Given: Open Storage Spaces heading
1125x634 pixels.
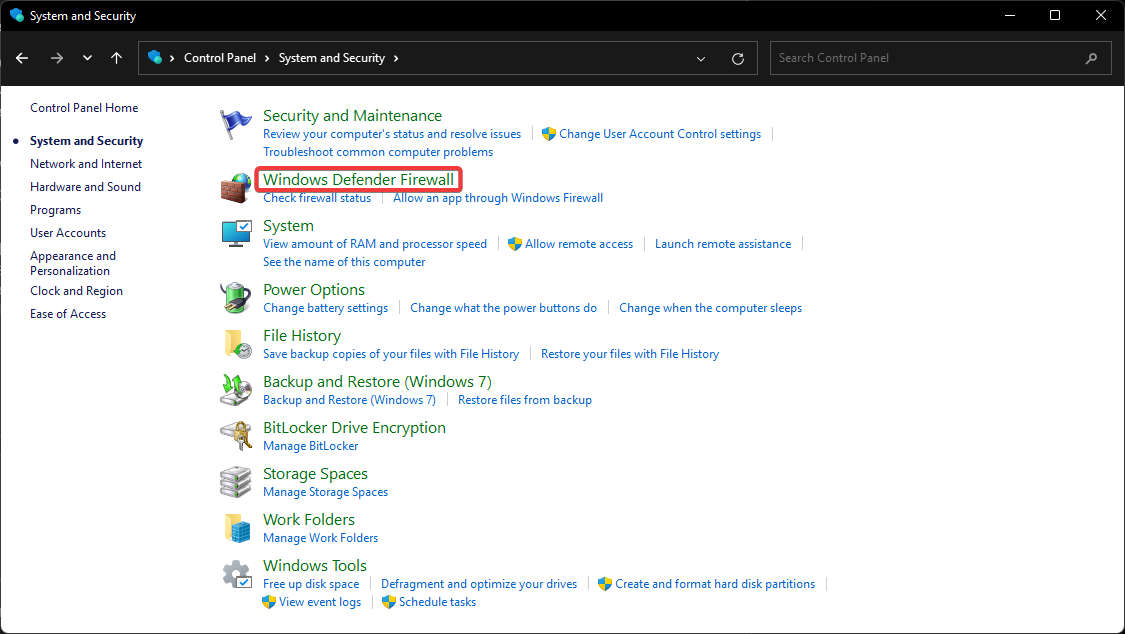Looking at the screenshot, I should click(315, 473).
